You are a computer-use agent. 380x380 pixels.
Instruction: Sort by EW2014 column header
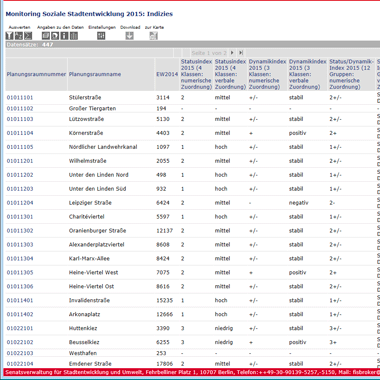(x=167, y=74)
